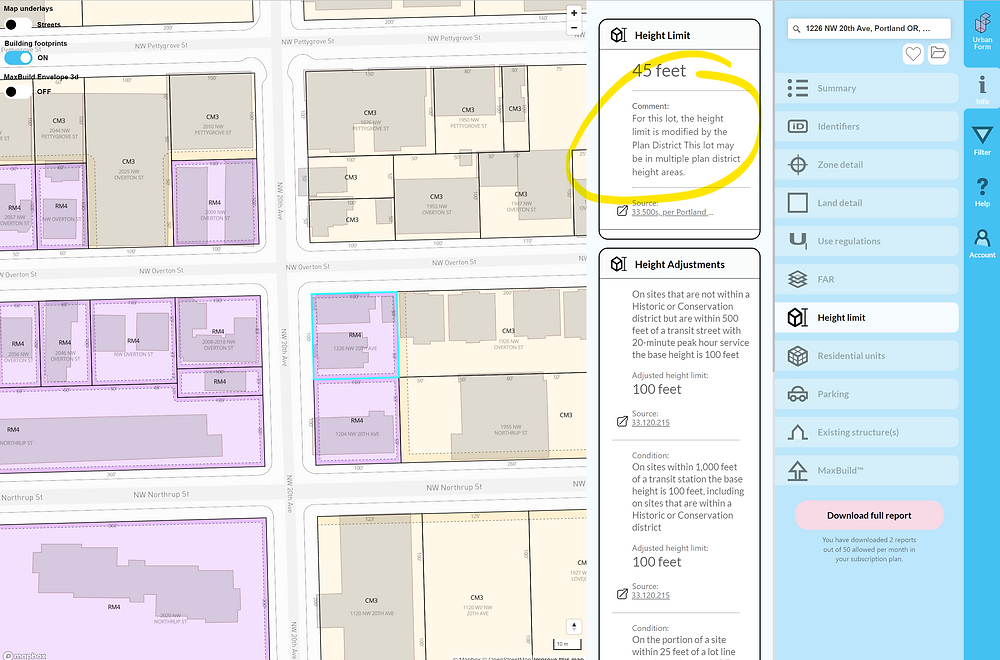Screen dimensions: 1000x660
Task: Select the Zone detail section
Action: pyautogui.click(x=867, y=165)
